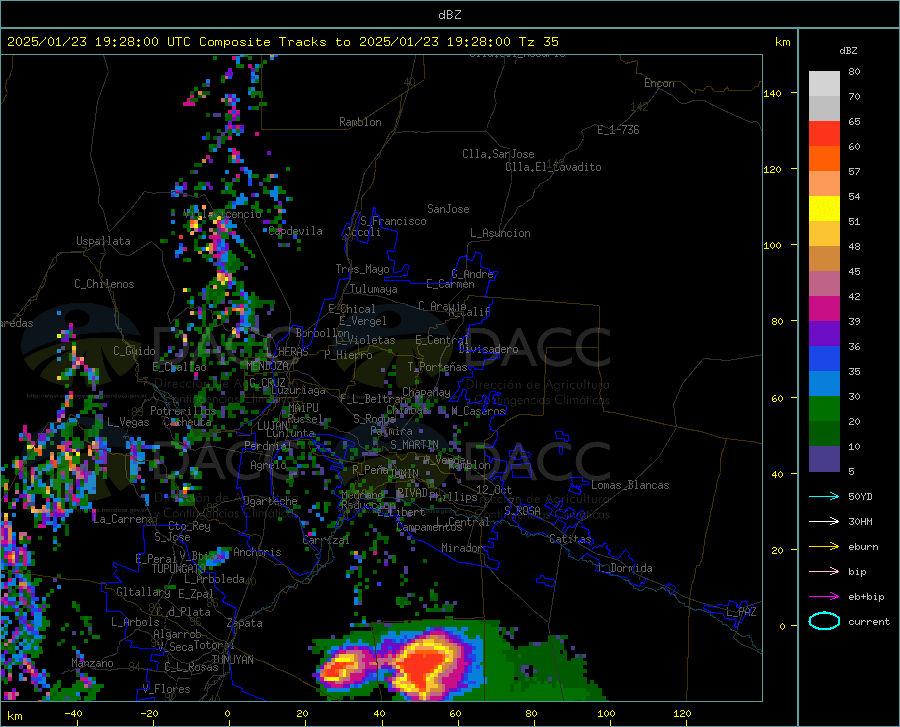The image size is (900, 727).
Task: Click the dBZ title at top
Action: pos(449,15)
